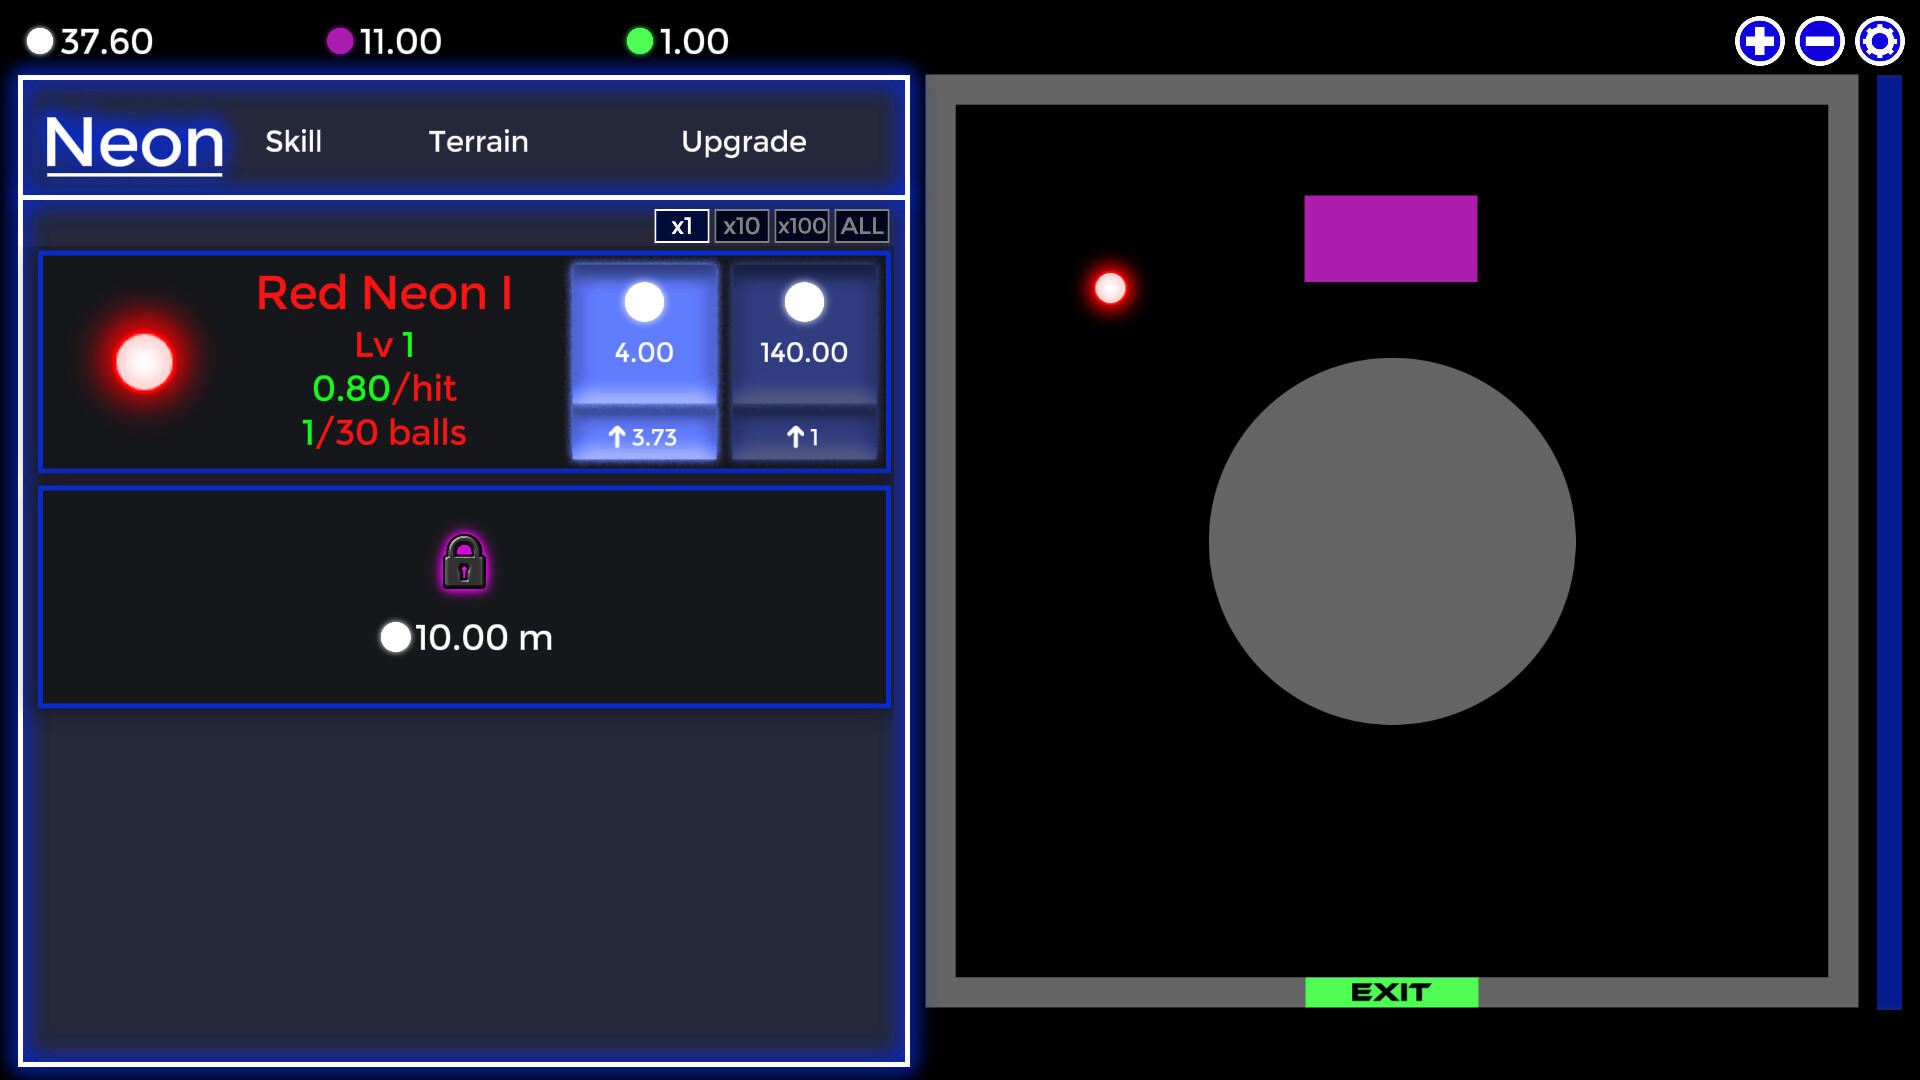Click the Red Neon I ball icon
The height and width of the screenshot is (1080, 1920).
coord(145,361)
